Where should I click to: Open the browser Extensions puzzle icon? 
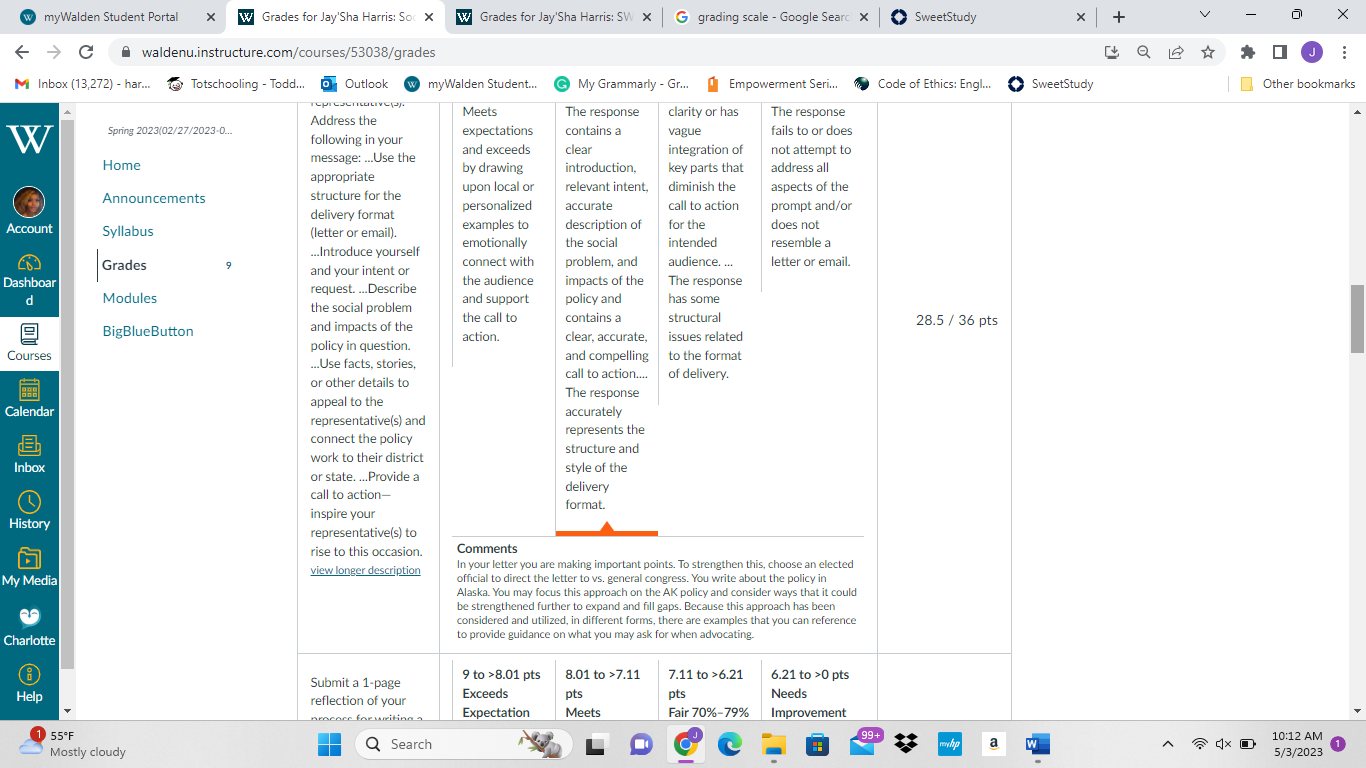1247,52
